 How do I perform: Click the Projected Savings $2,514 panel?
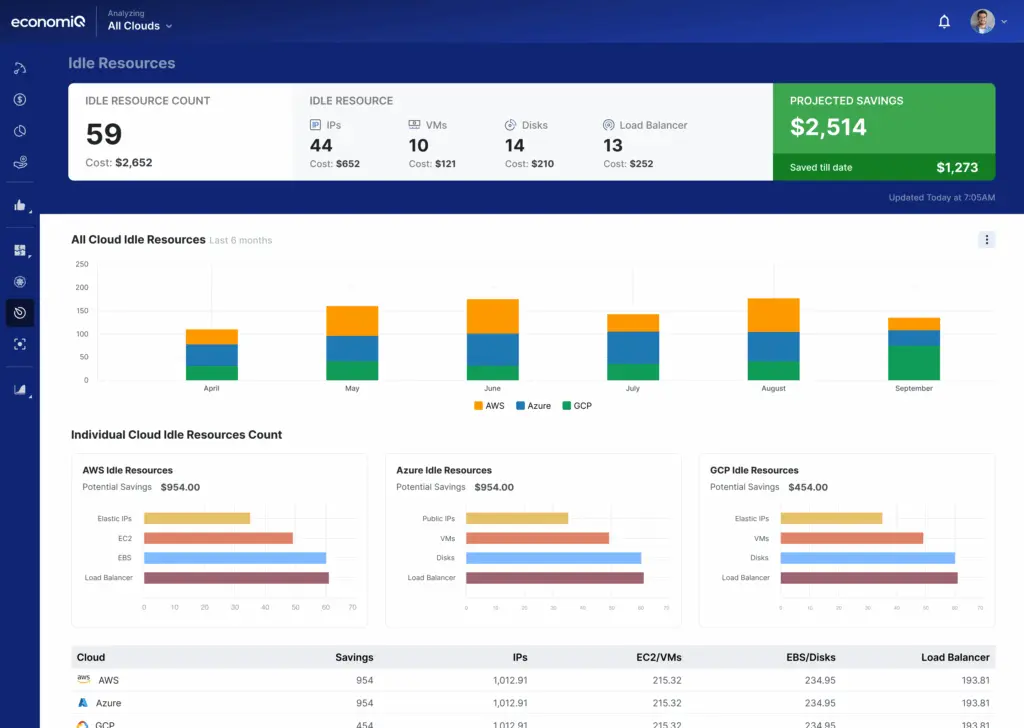click(884, 120)
